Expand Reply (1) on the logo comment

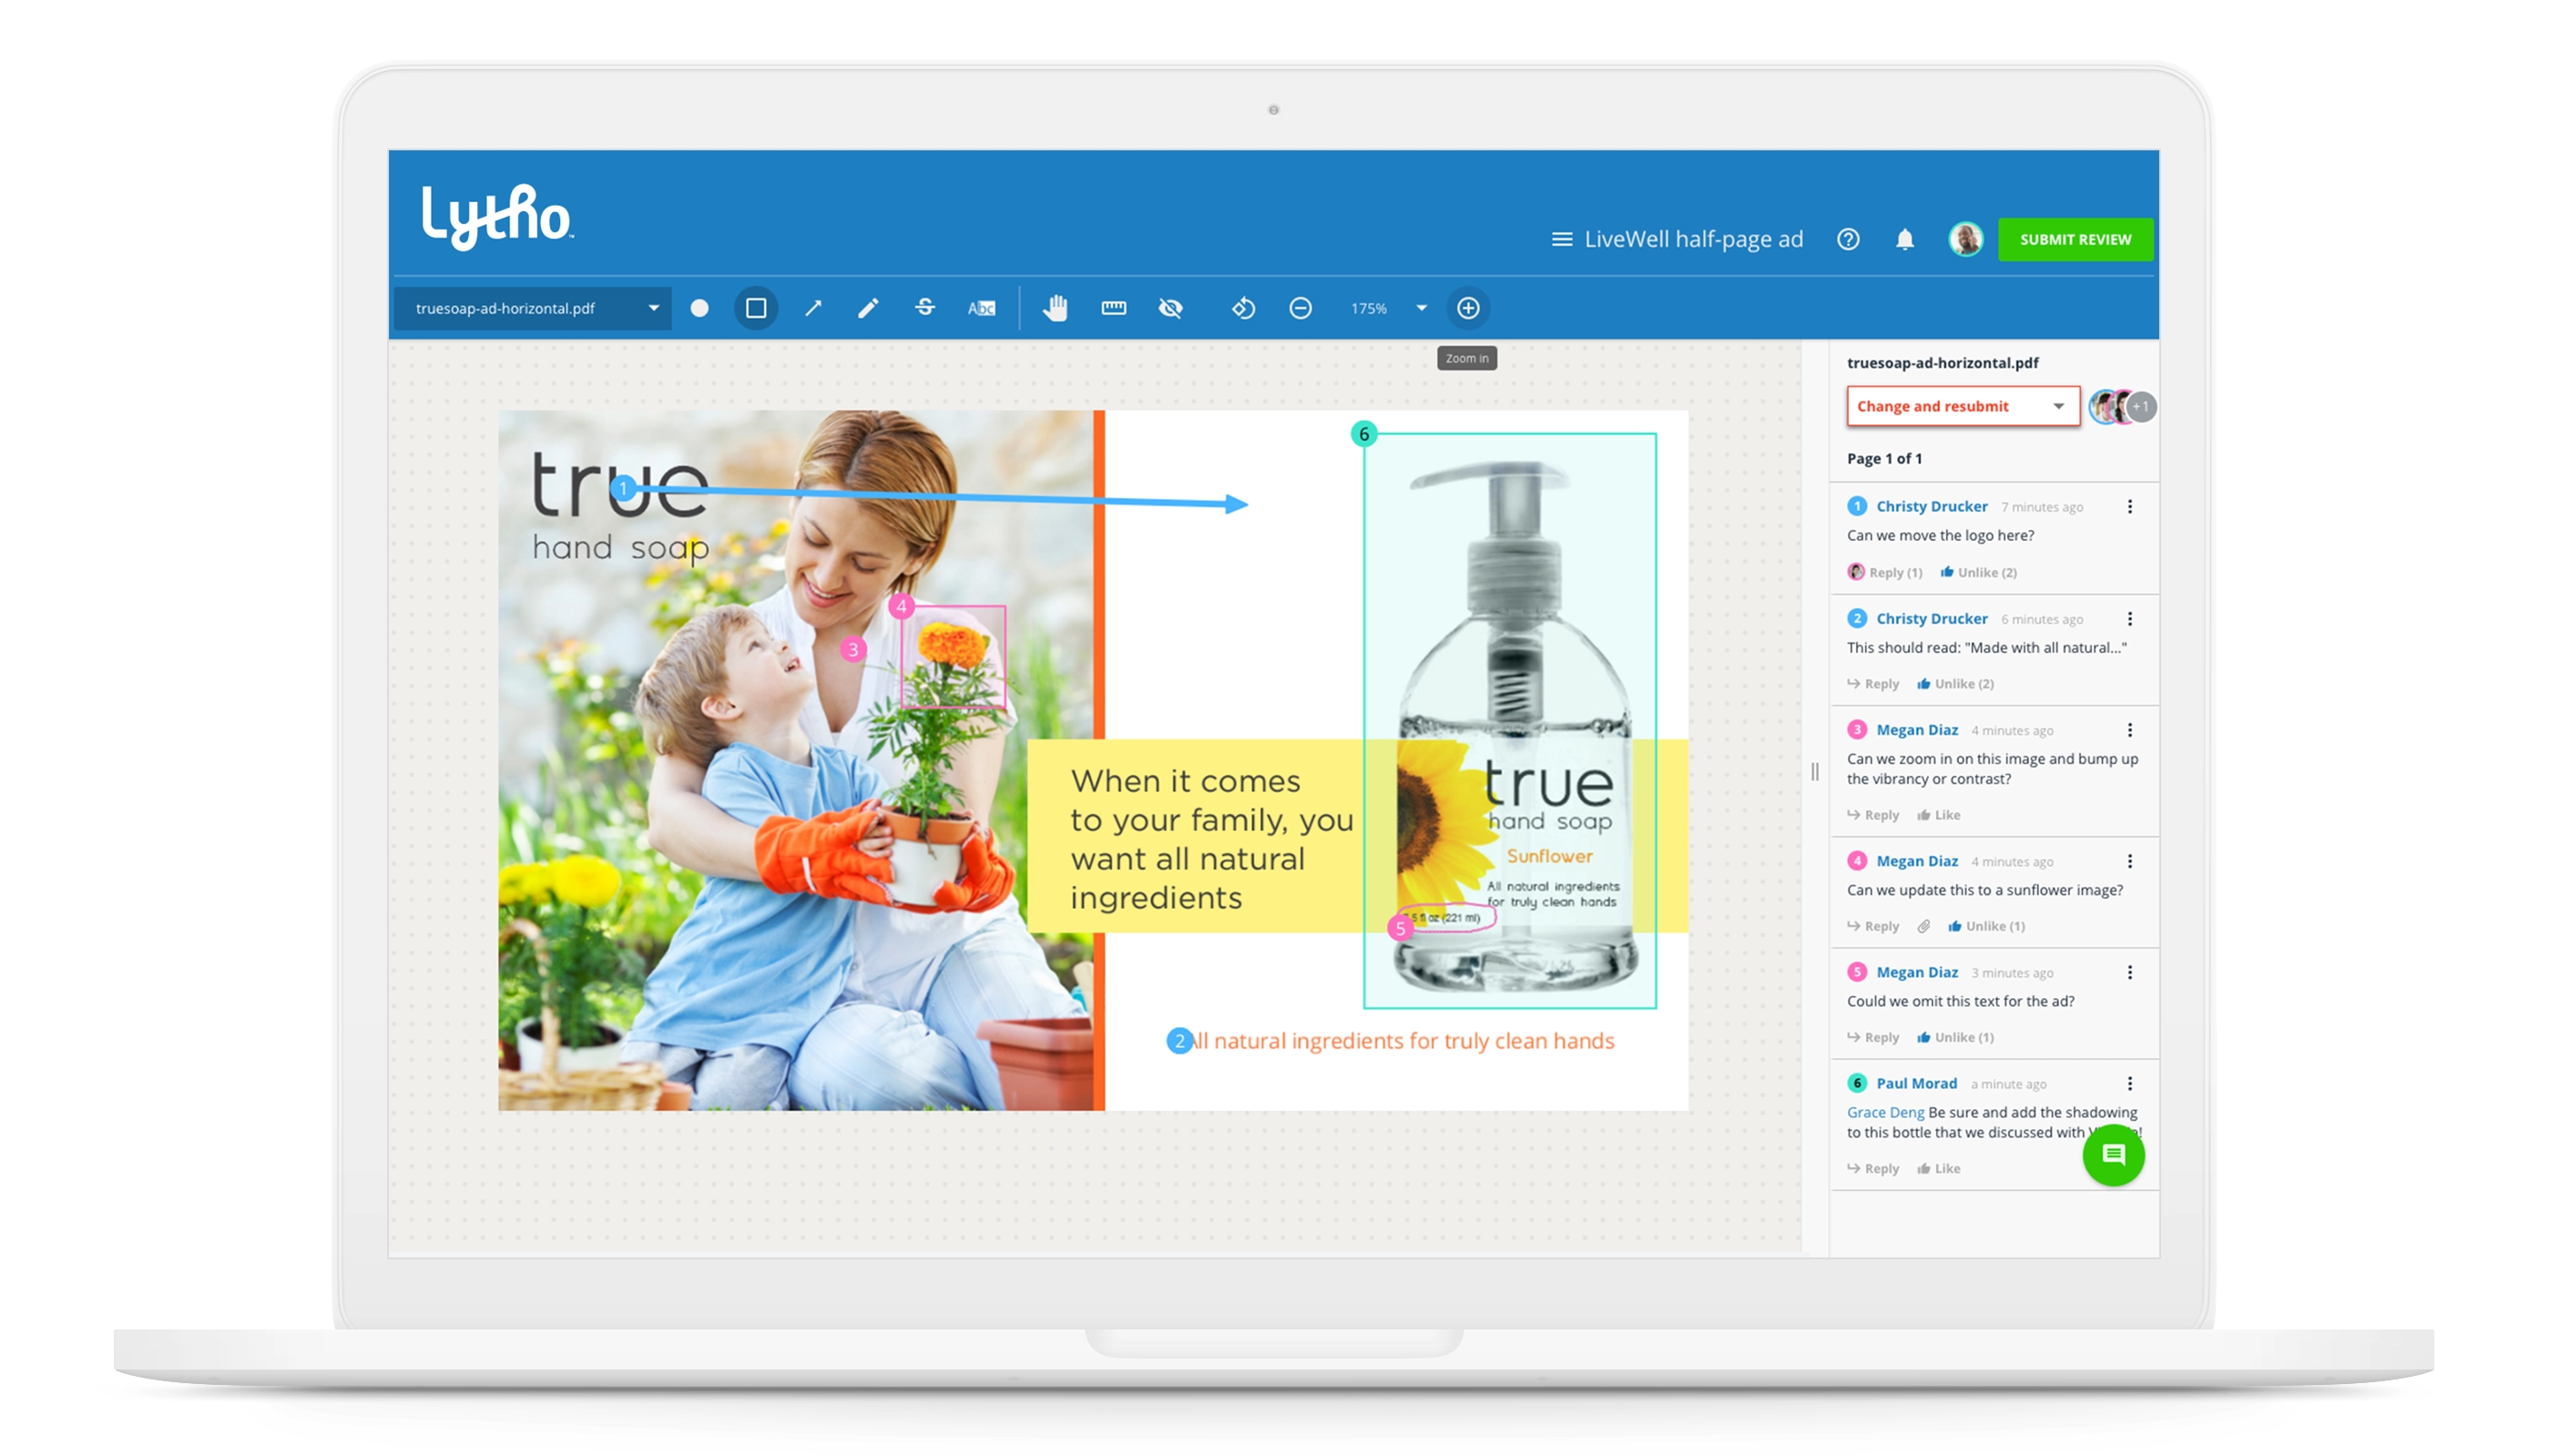click(1885, 572)
